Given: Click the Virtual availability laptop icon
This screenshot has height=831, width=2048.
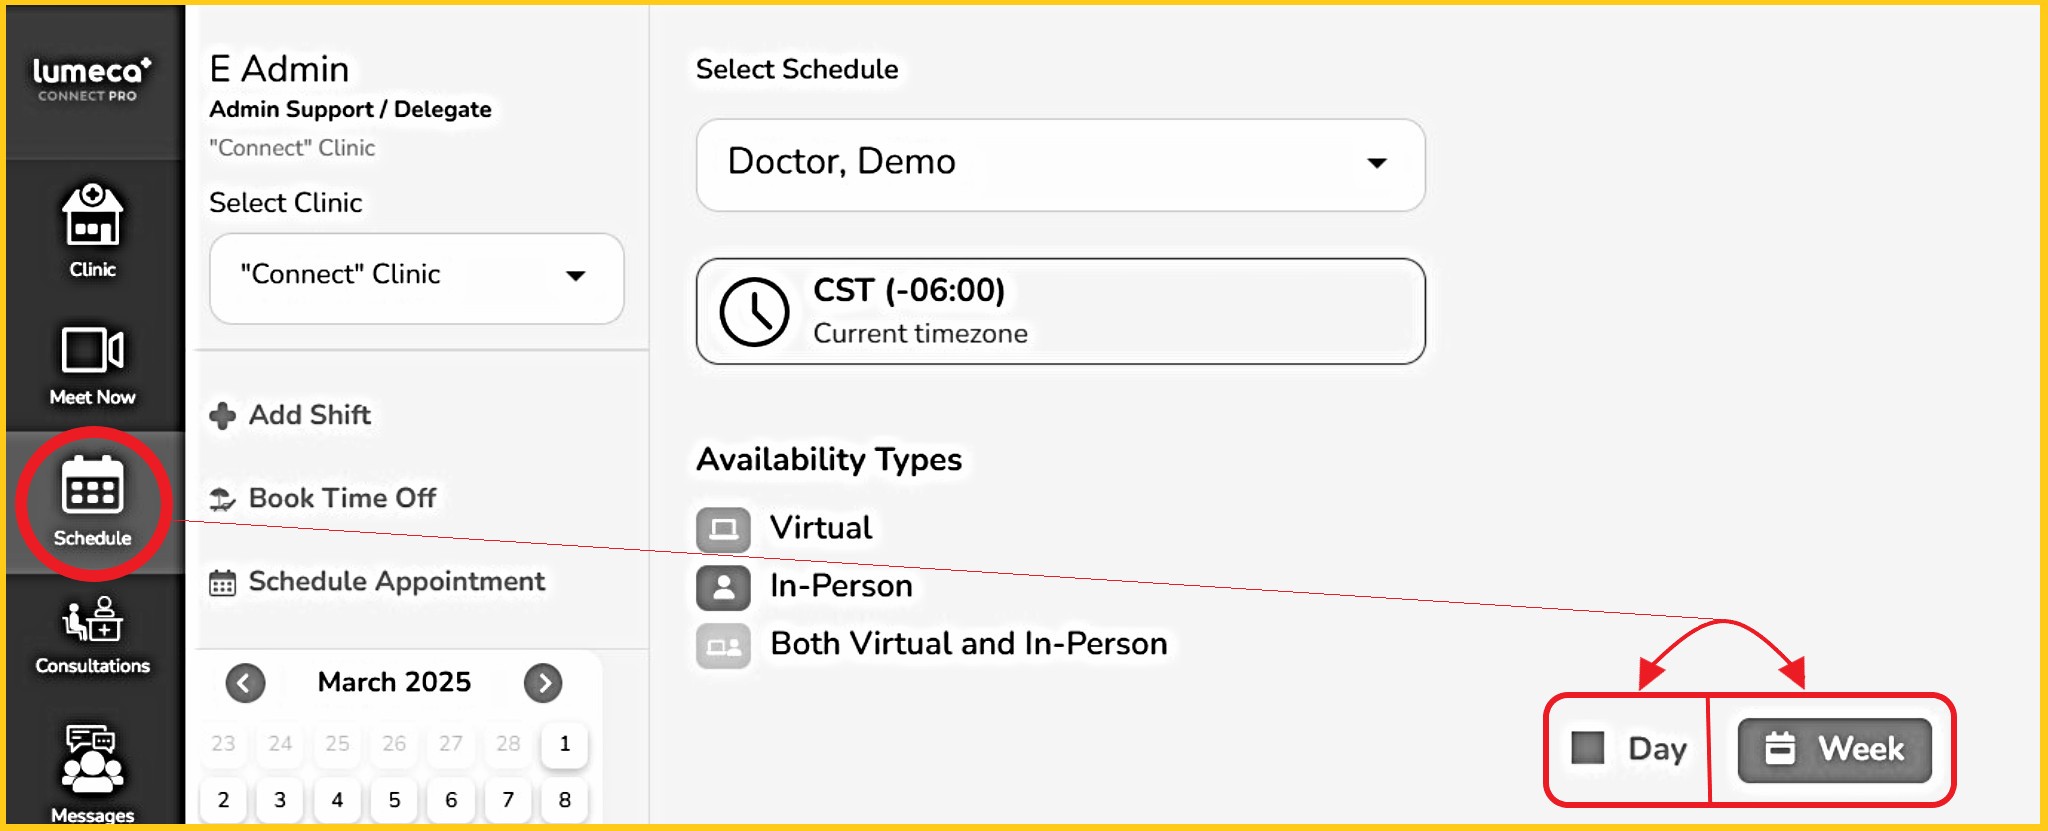Looking at the screenshot, I should click(723, 528).
